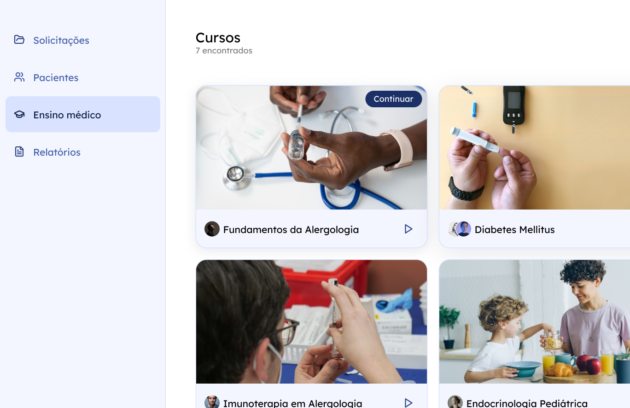Viewport: 630px width, 408px height.
Task: Play the Fundamentos da Alergologia course
Action: pyautogui.click(x=408, y=229)
